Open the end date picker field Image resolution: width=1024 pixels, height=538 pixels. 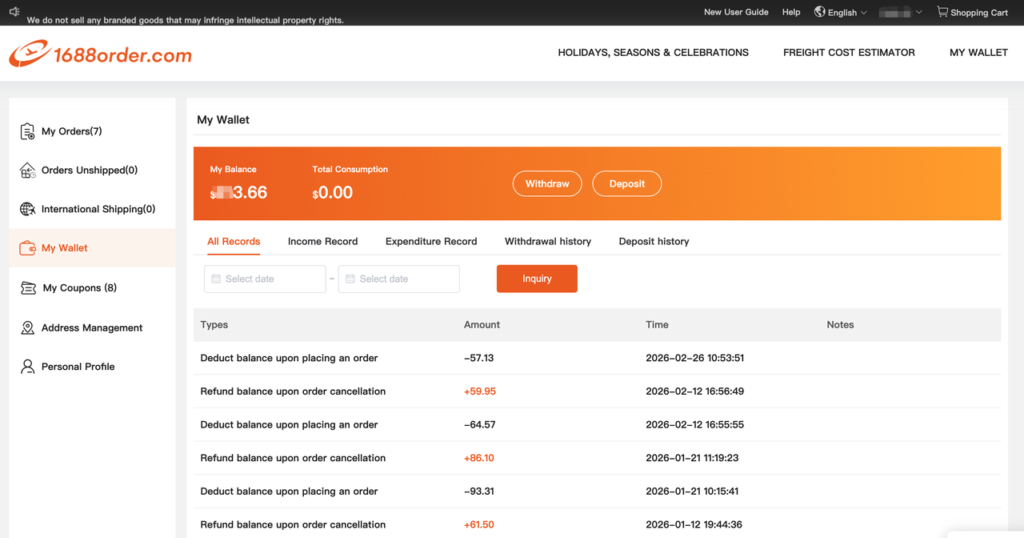pos(399,279)
